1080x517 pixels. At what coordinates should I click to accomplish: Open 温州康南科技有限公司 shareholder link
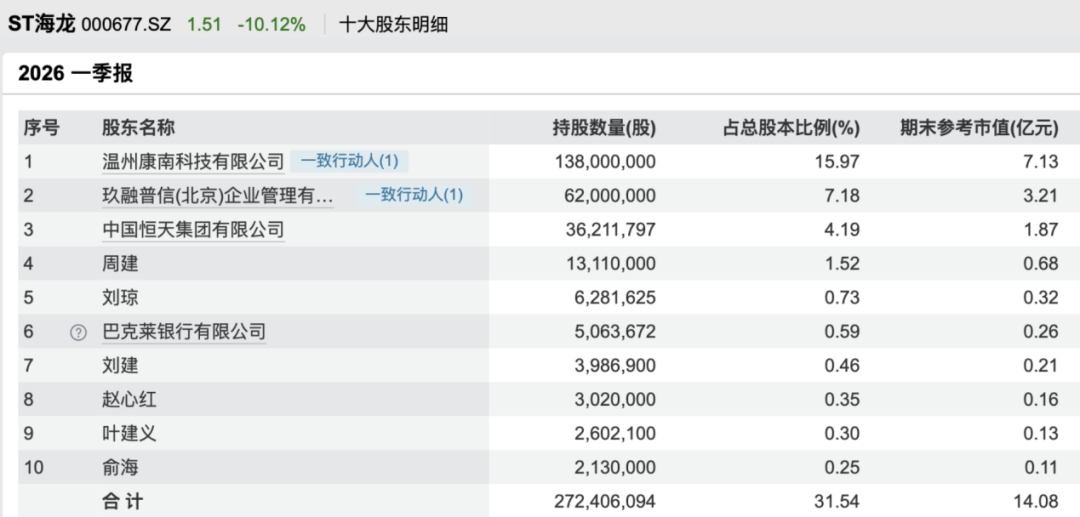(193, 162)
